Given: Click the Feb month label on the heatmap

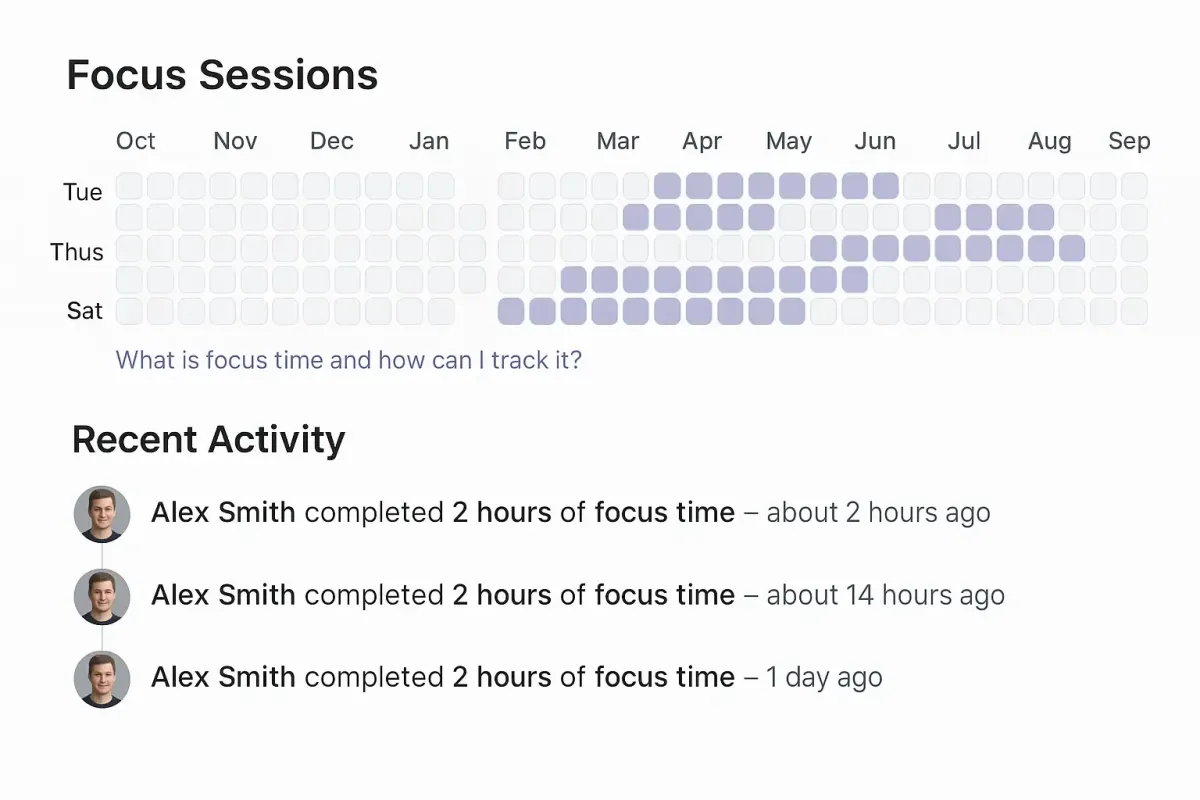Looking at the screenshot, I should click(x=525, y=142).
